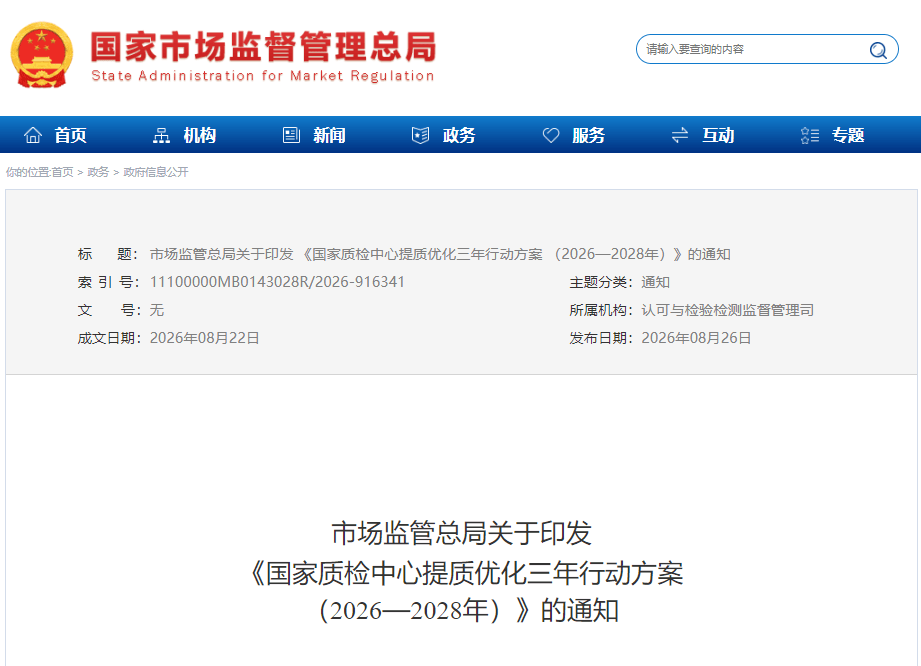Click the 政务 breadcrumb link

(x=98, y=172)
